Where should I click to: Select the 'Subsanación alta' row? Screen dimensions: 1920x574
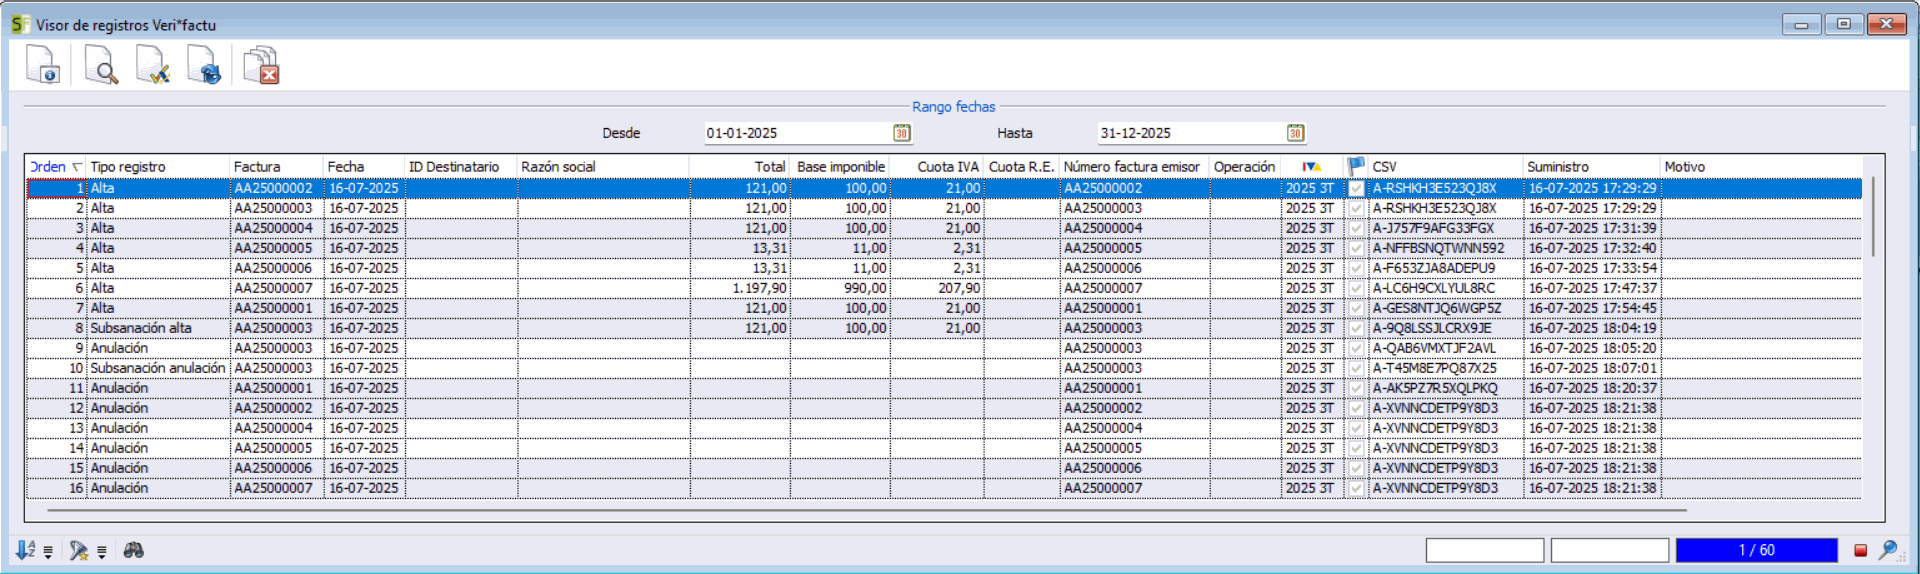click(944, 328)
